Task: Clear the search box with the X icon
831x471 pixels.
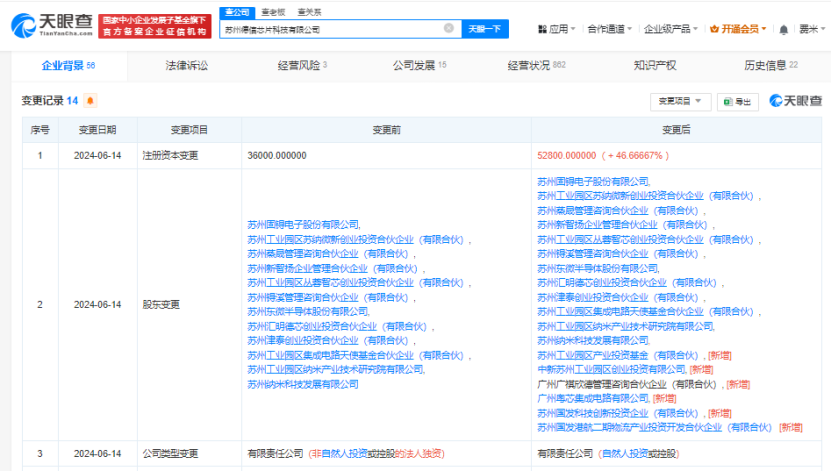Action: coord(448,28)
